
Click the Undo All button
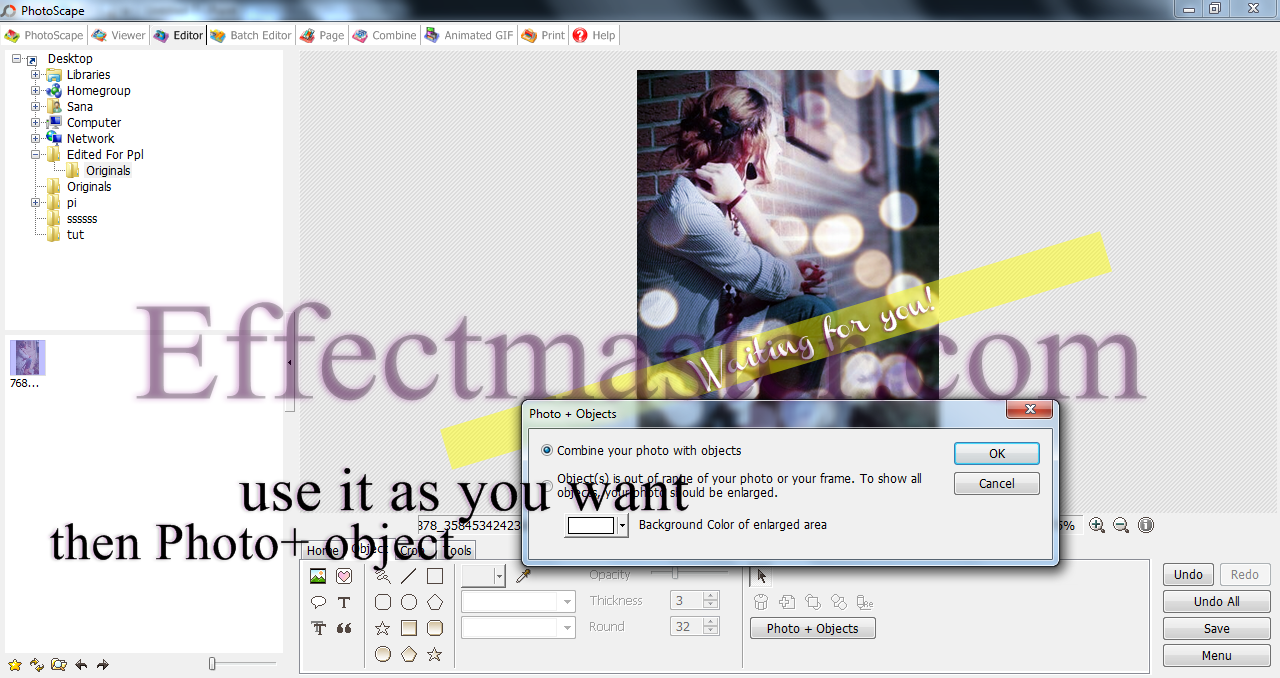click(x=1216, y=601)
